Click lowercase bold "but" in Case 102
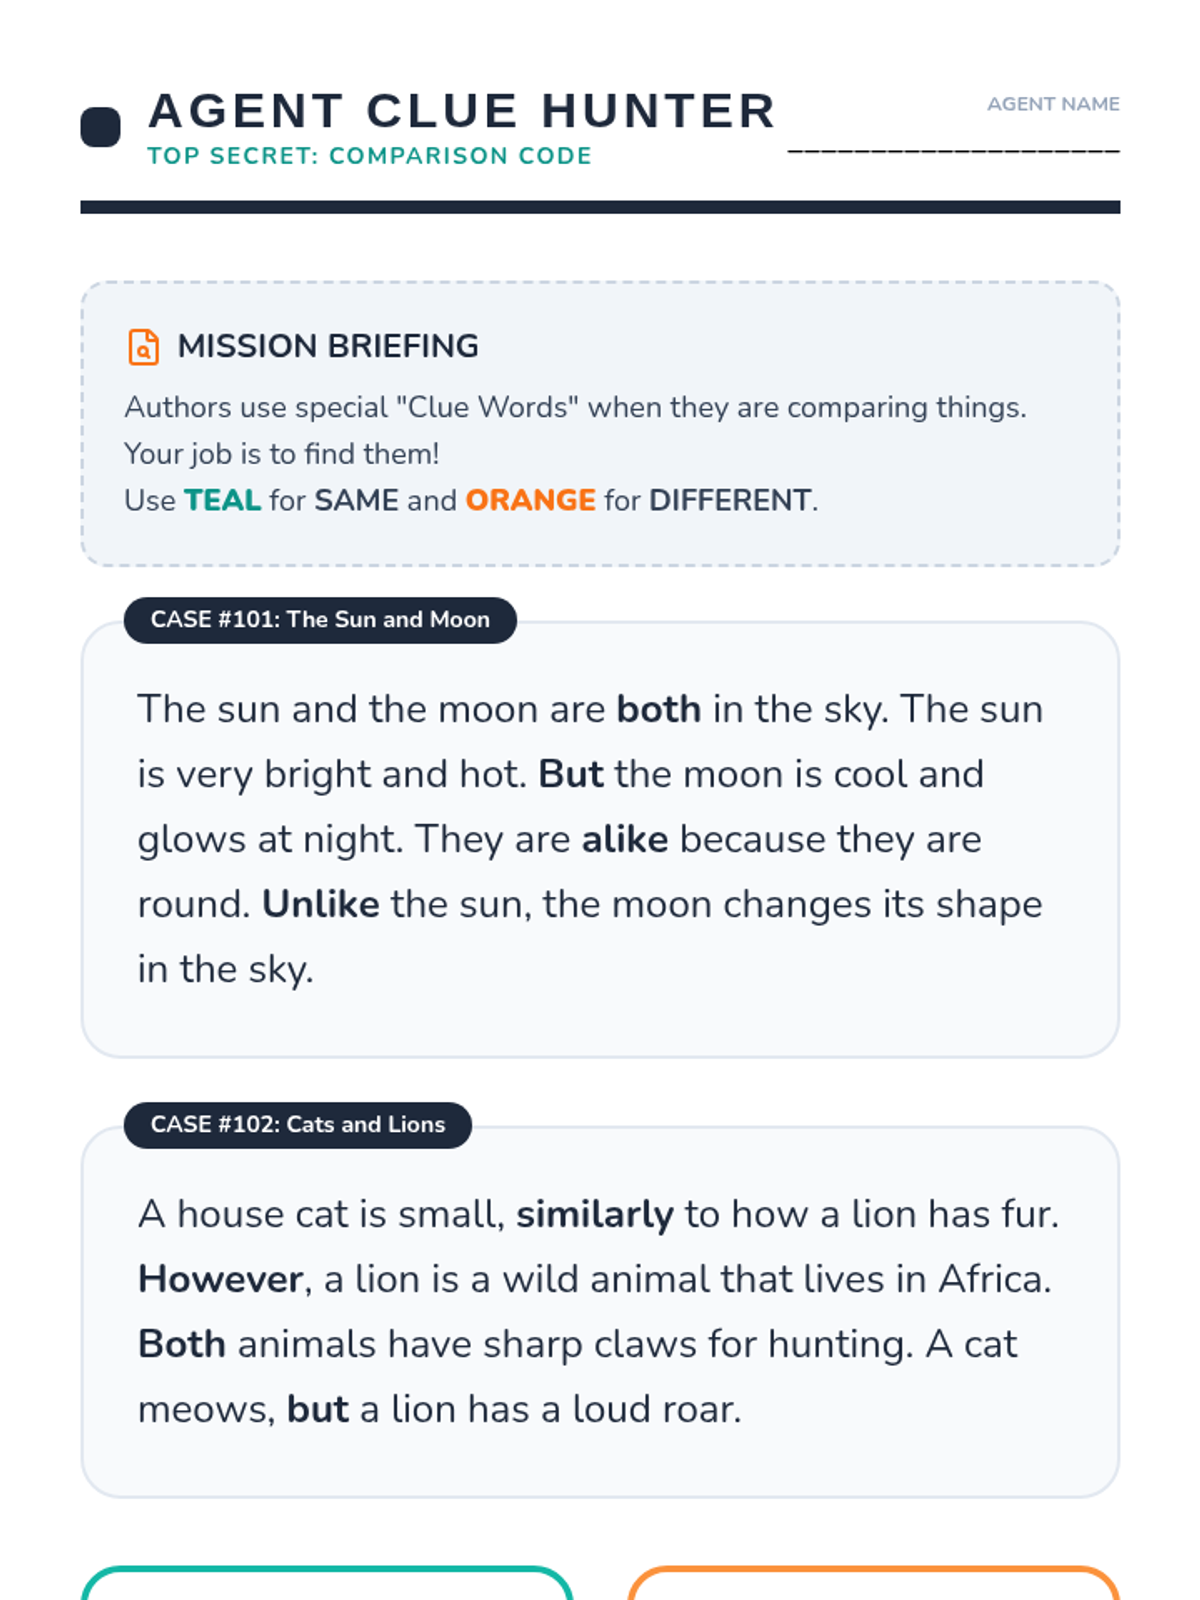1200x1600 pixels. pos(318,1409)
